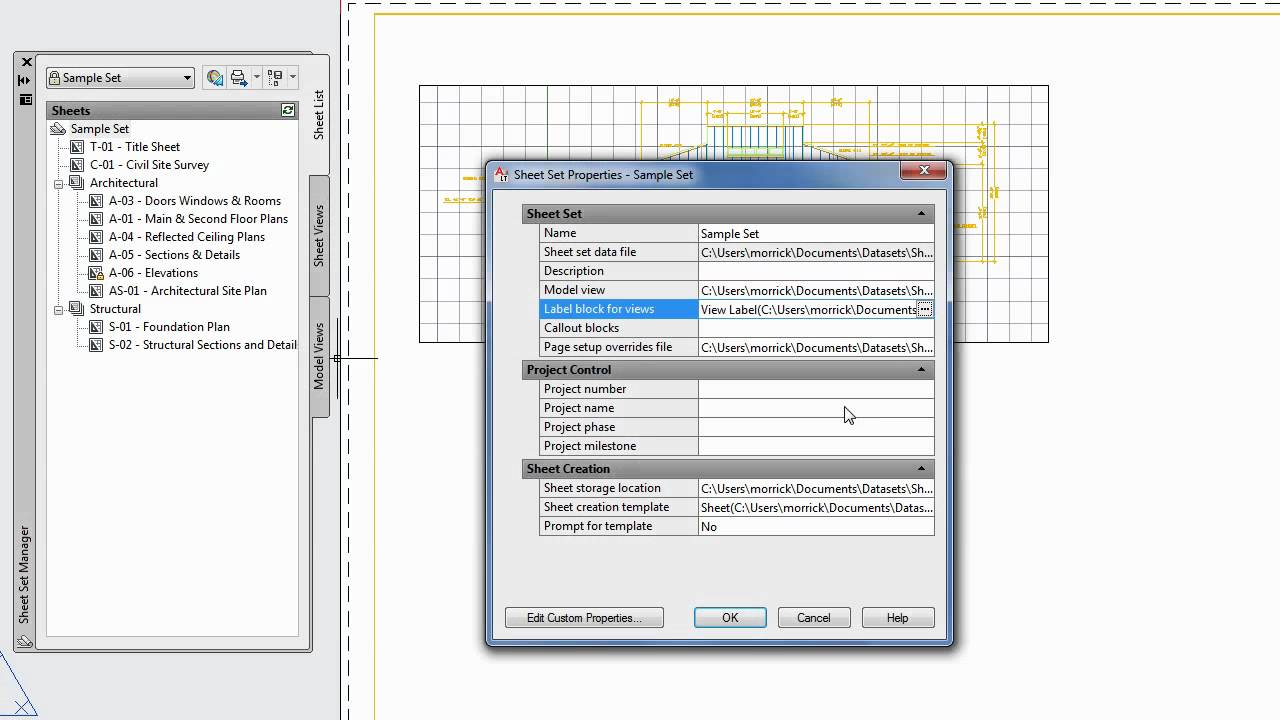Click the AutoCAD icon in the dialog title bar
Image resolution: width=1280 pixels, height=720 pixels.
coord(502,174)
